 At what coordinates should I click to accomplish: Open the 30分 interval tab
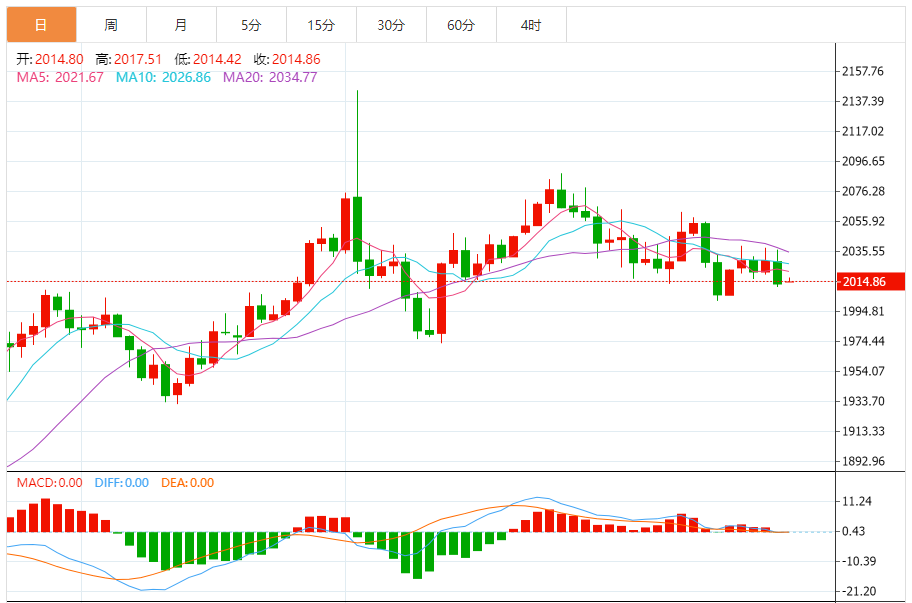[391, 25]
